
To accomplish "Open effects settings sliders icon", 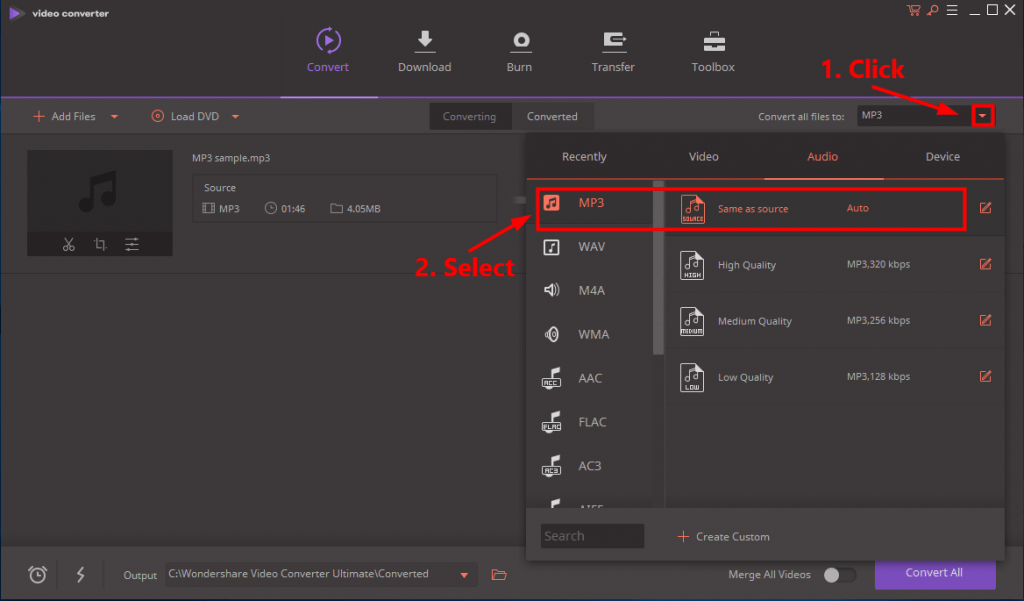I will coord(132,244).
